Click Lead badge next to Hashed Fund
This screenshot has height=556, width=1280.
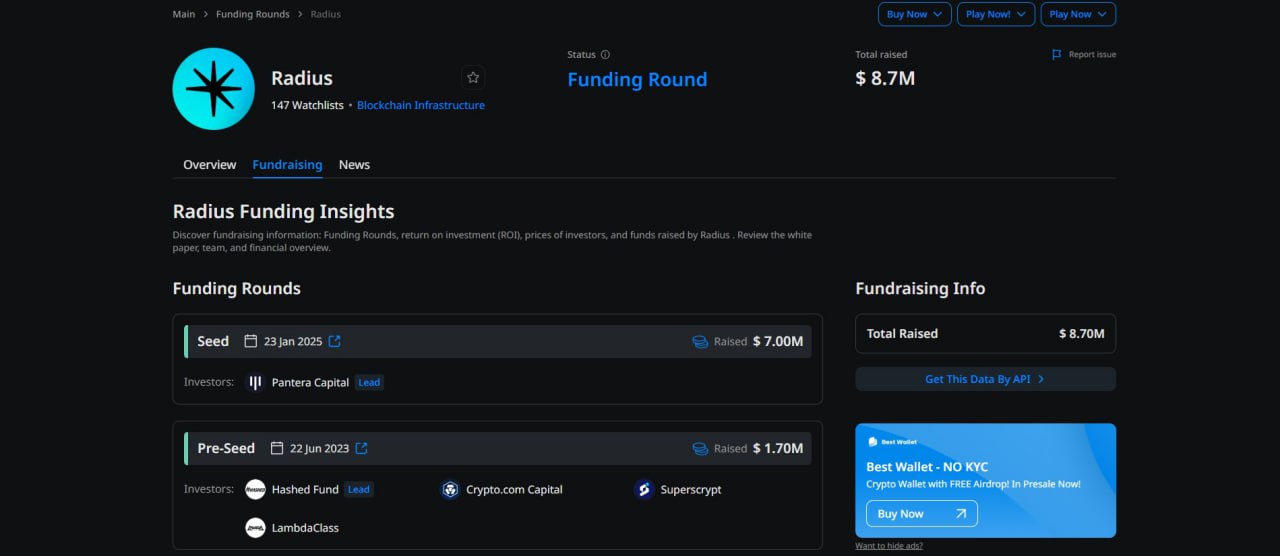359,489
